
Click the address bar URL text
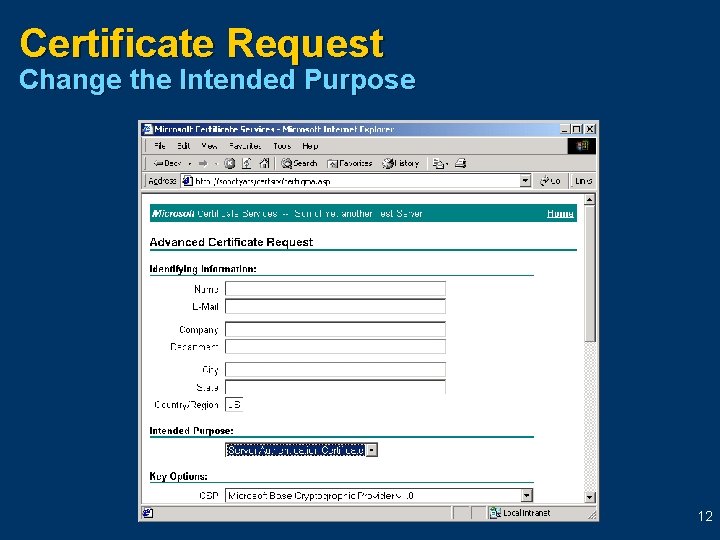[x=263, y=181]
